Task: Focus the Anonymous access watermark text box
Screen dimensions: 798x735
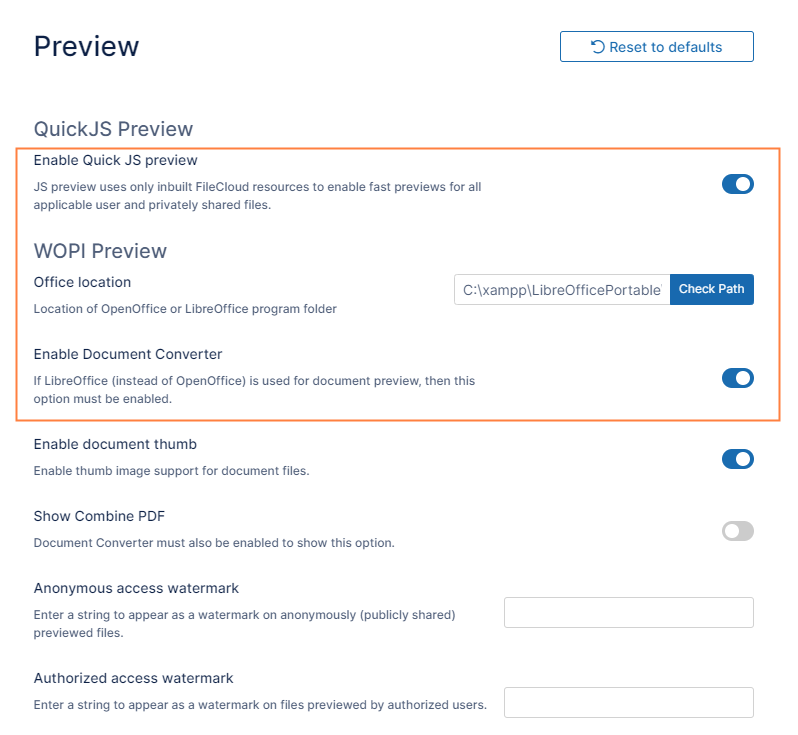Action: pos(628,613)
